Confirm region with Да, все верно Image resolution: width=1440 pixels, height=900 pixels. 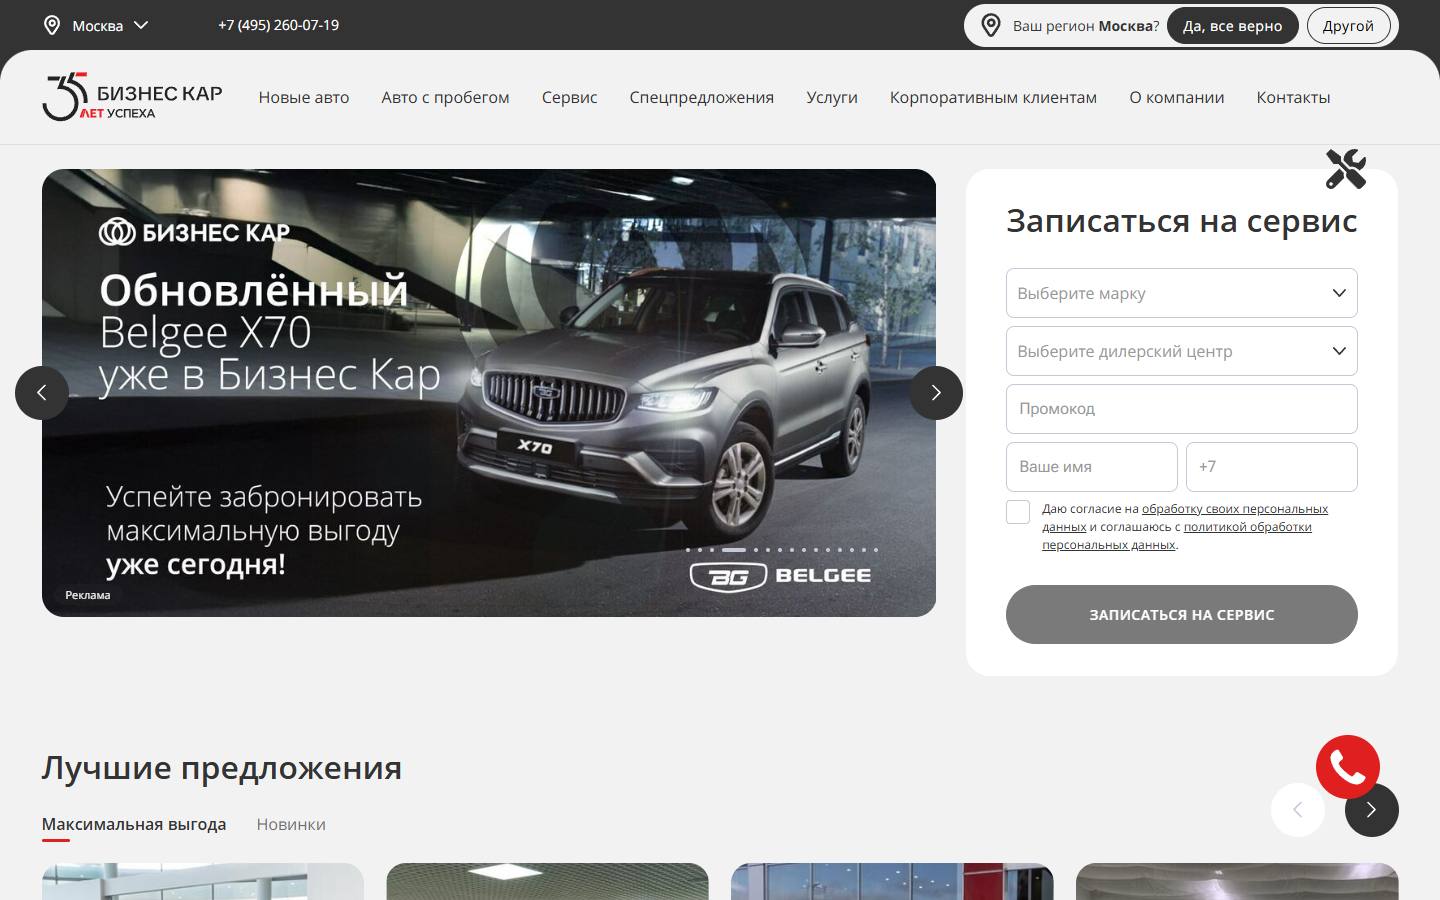pyautogui.click(x=1232, y=26)
